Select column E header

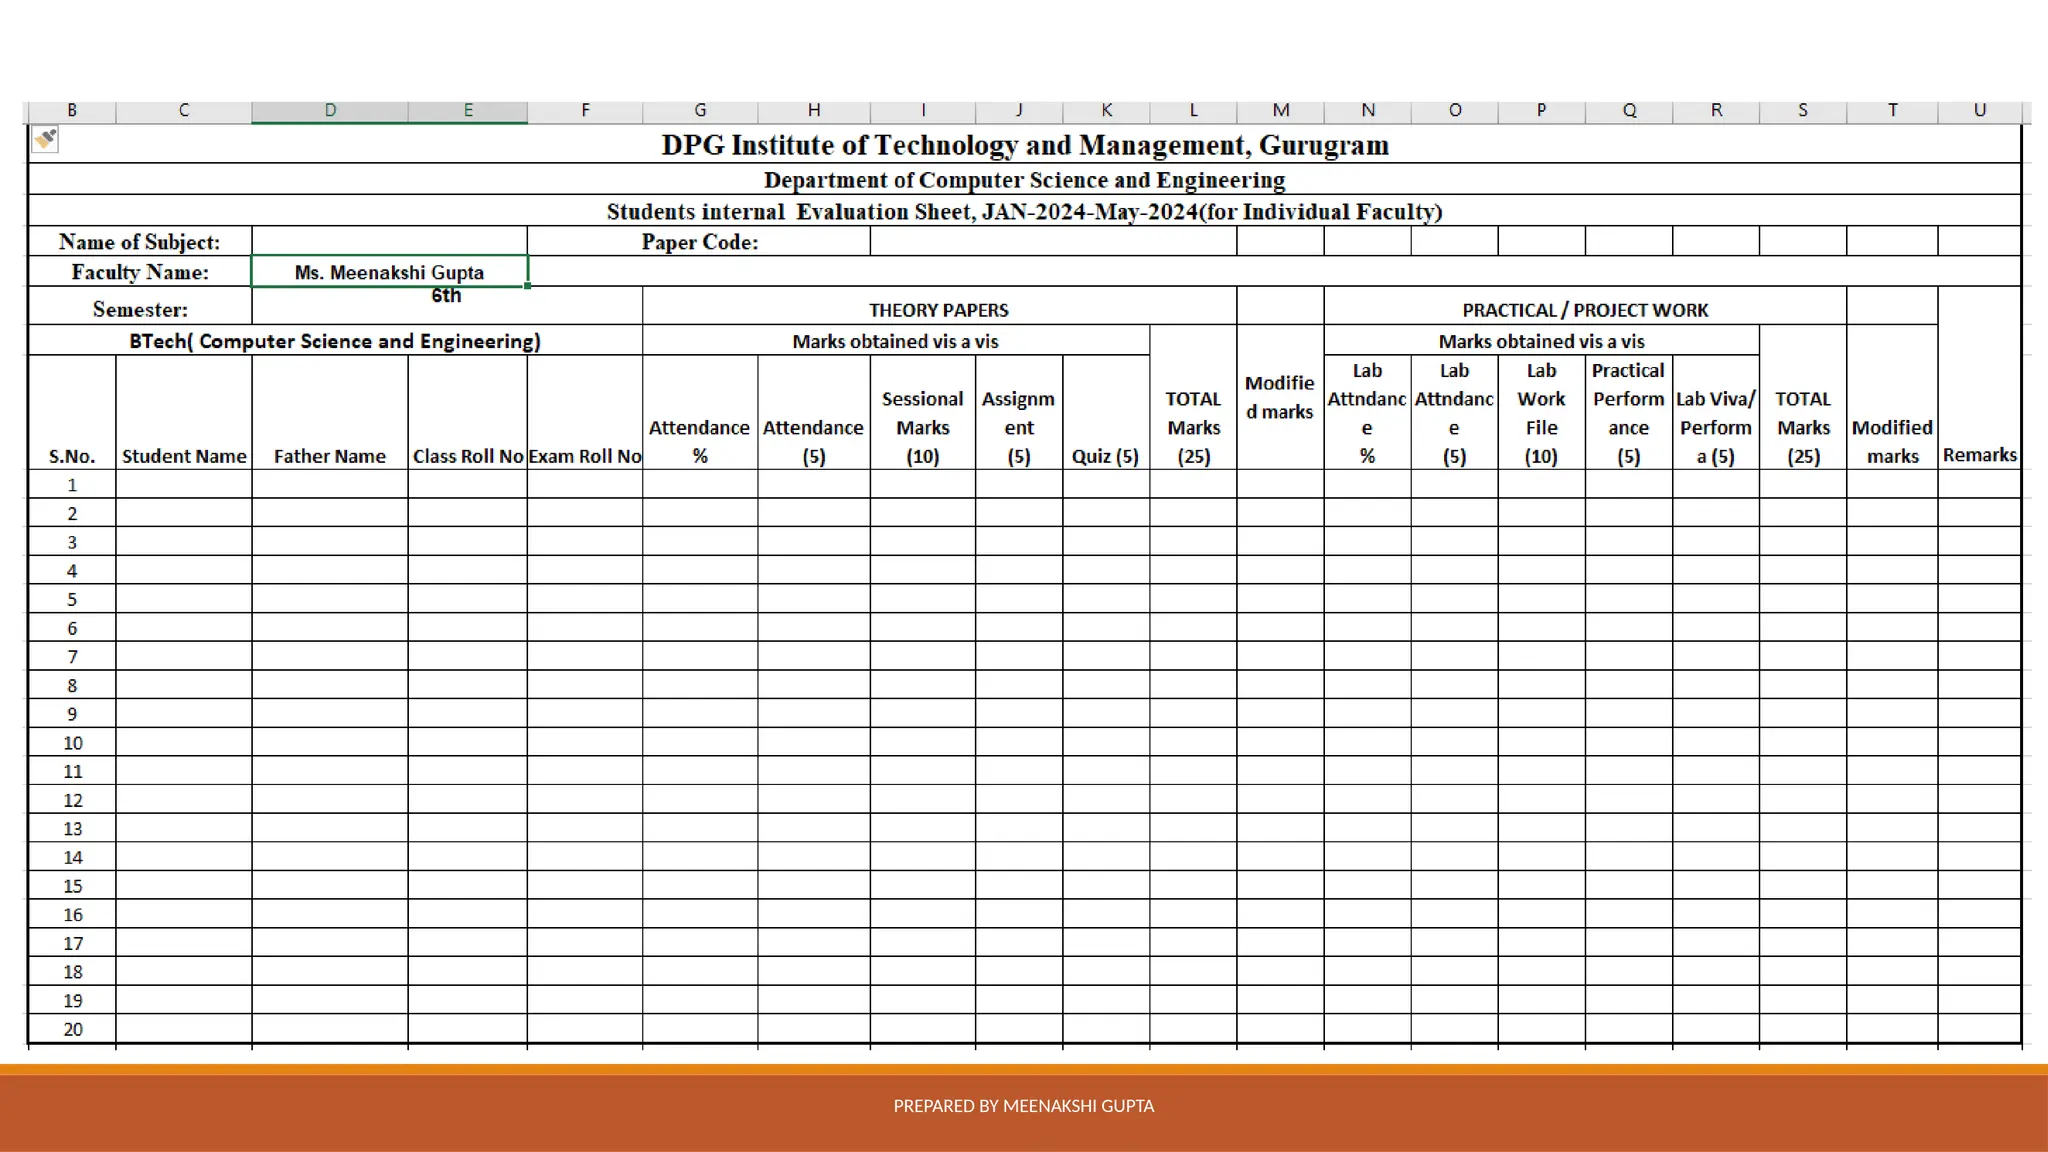tap(467, 111)
